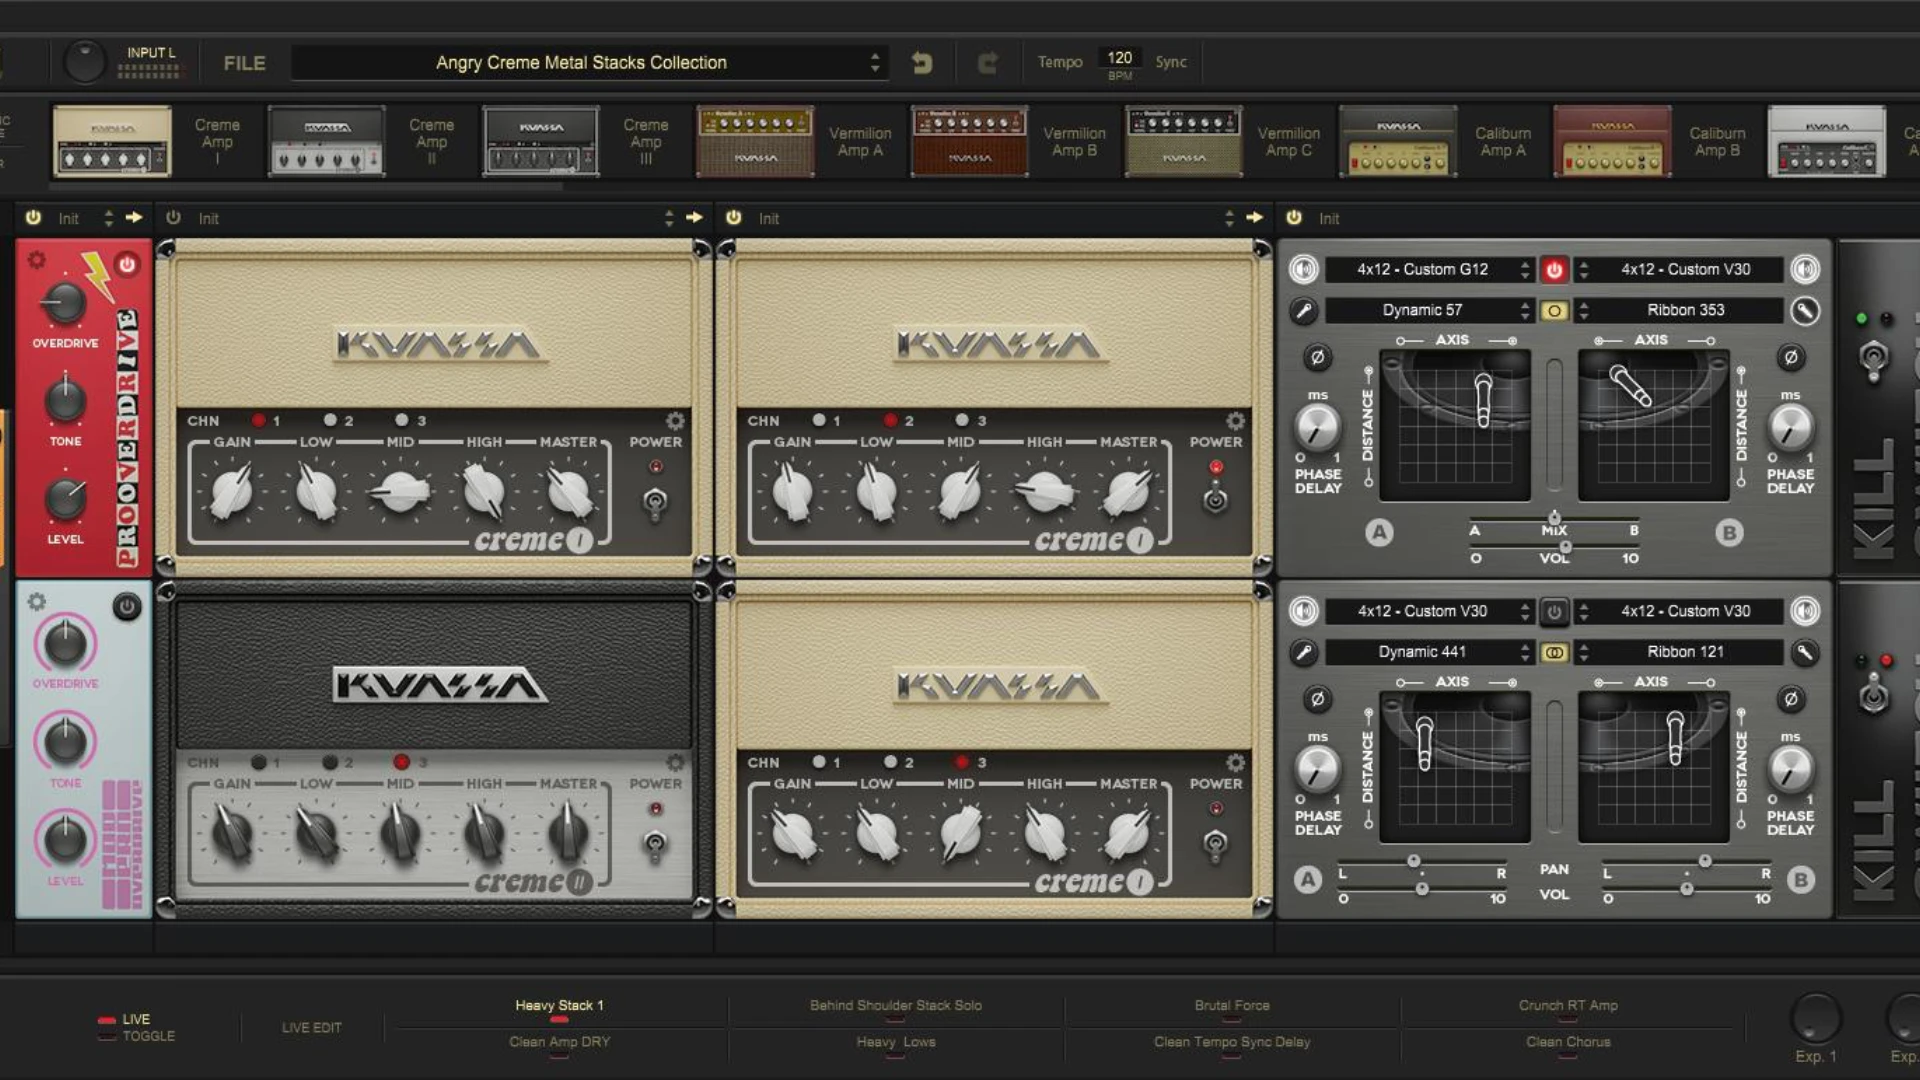Select channel 3 on top-left Creme amp
The width and height of the screenshot is (1920, 1080).
[x=402, y=420]
